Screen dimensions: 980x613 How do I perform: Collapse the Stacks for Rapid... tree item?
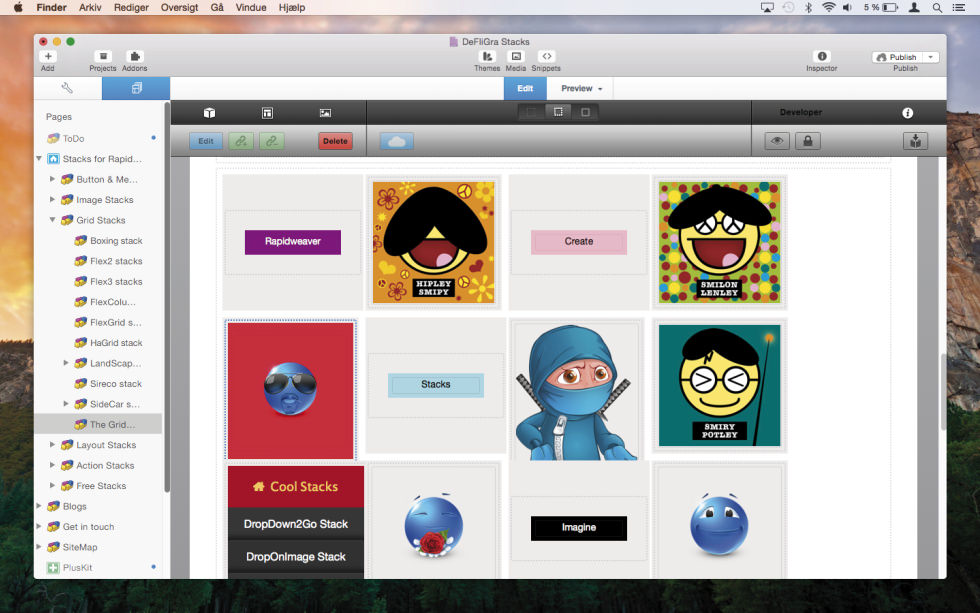click(39, 159)
